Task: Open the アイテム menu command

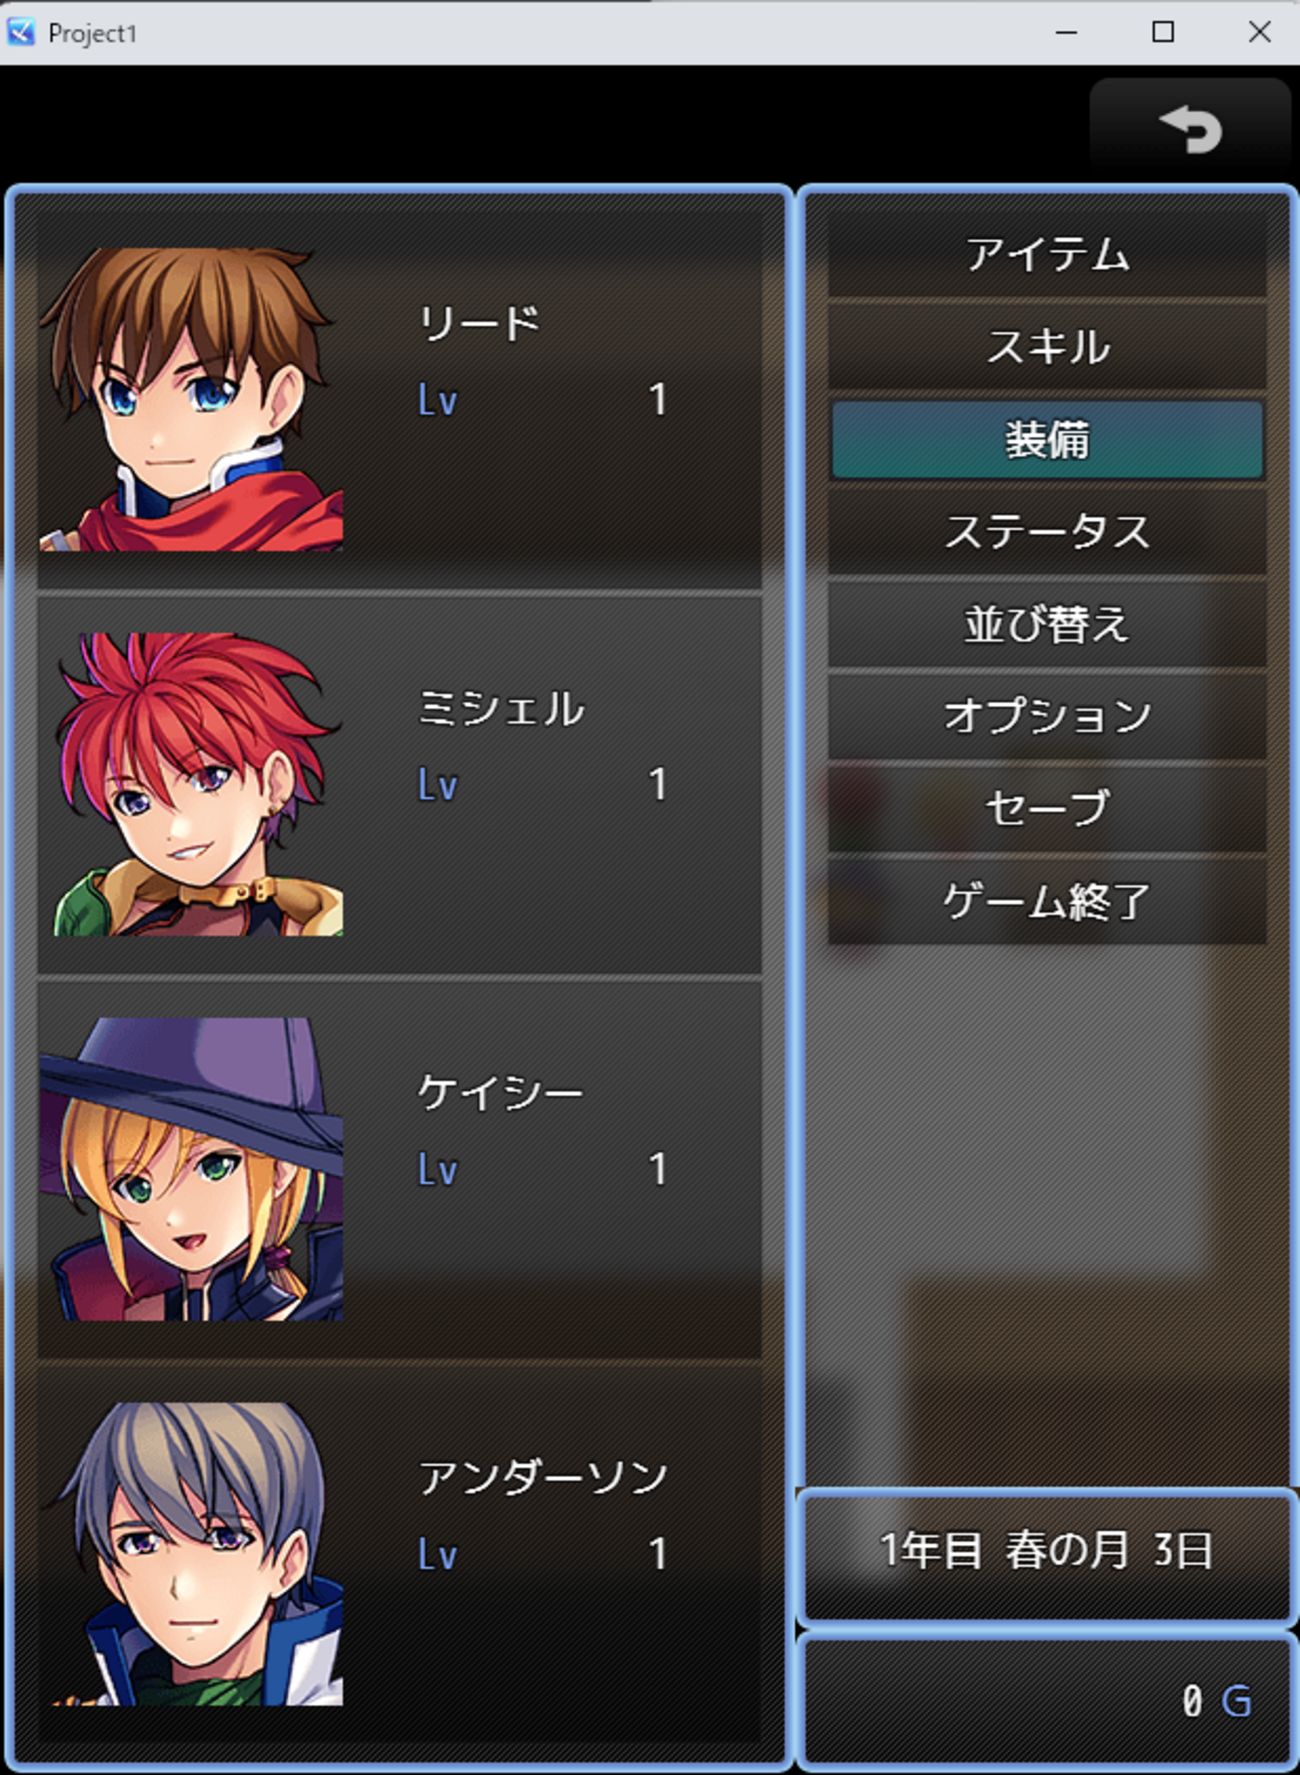Action: [1047, 255]
